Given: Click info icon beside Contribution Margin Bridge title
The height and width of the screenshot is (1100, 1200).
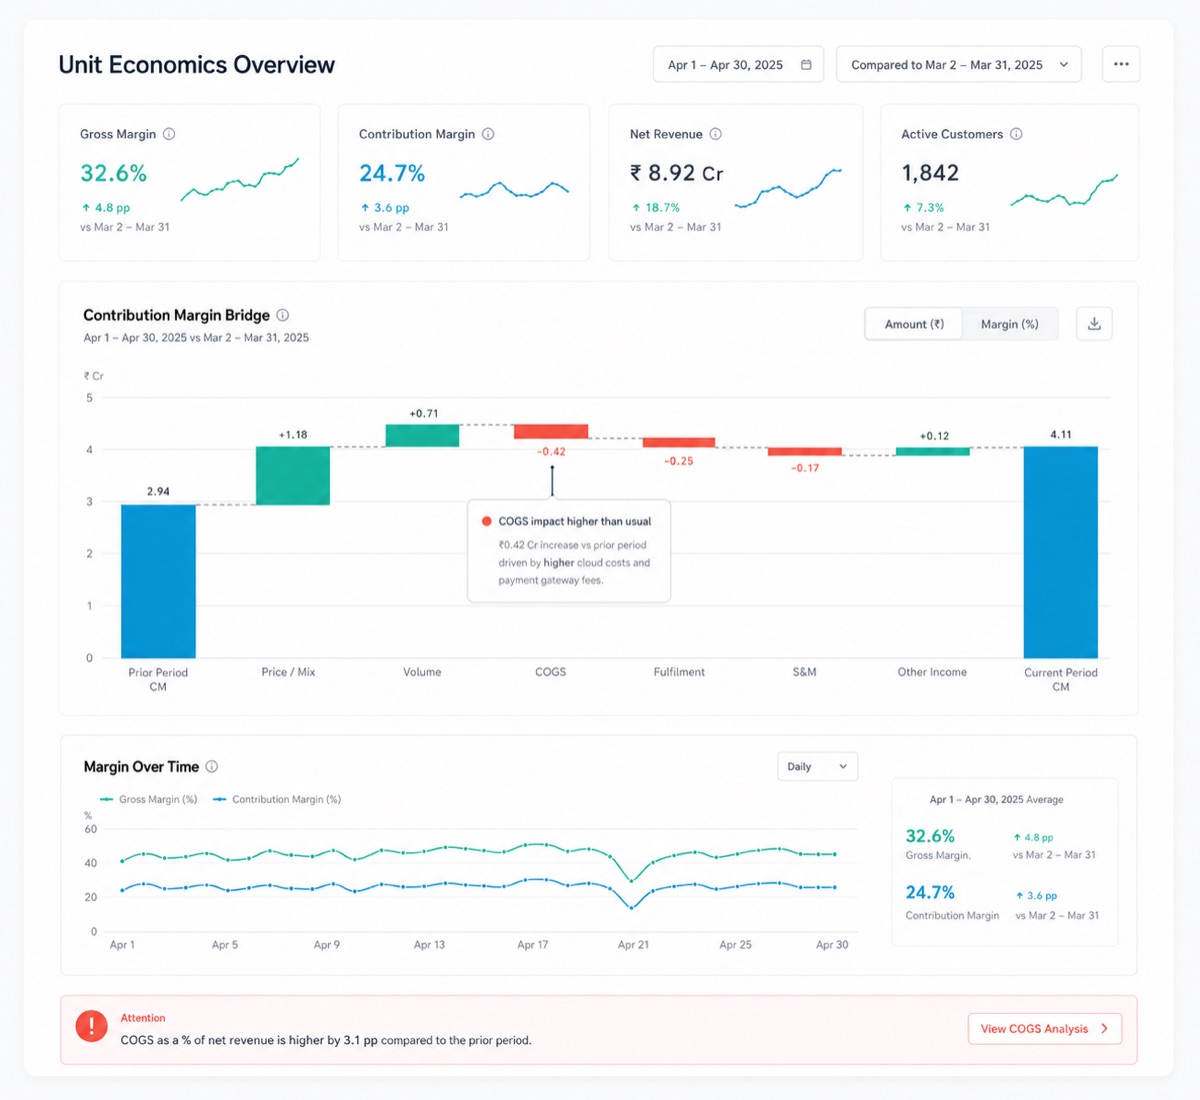Looking at the screenshot, I should [x=283, y=315].
